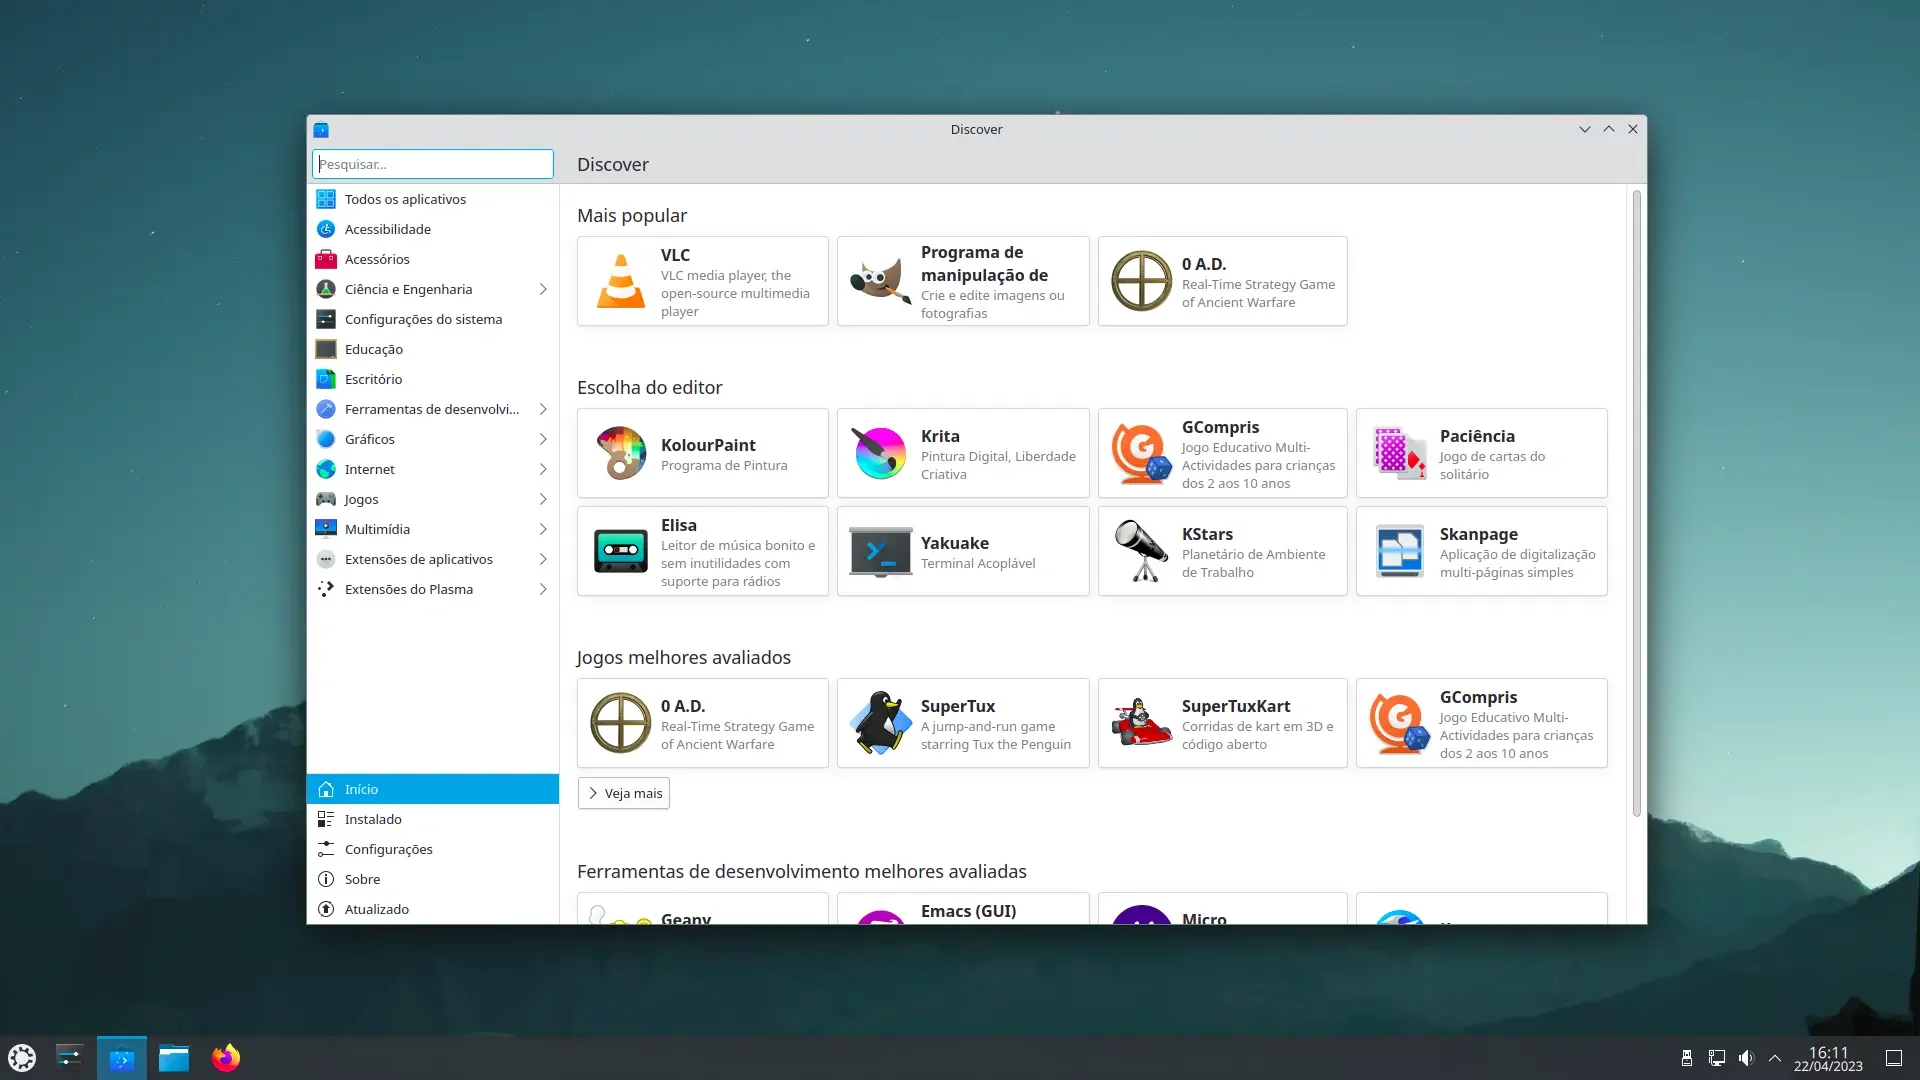Open the Sobre page
The width and height of the screenshot is (1920, 1080).
tap(432, 879)
